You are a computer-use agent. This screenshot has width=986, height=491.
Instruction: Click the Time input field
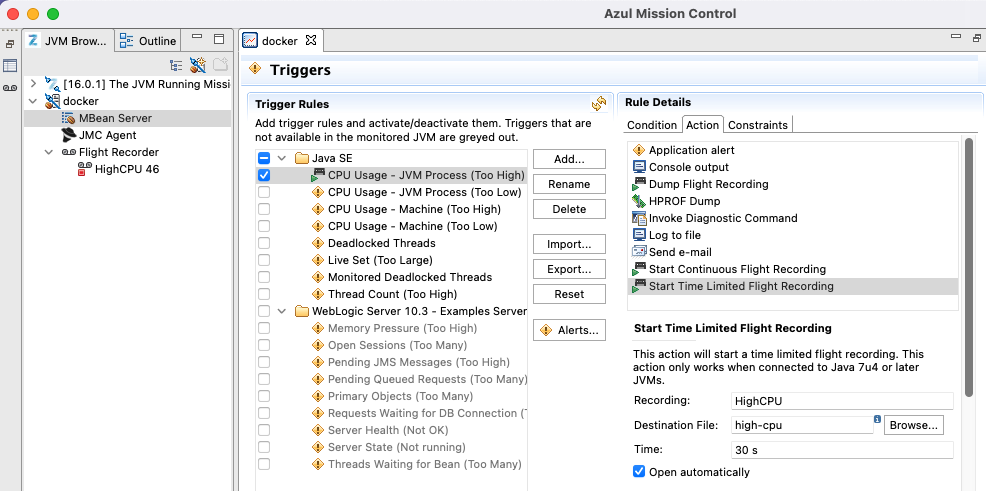tap(840, 451)
